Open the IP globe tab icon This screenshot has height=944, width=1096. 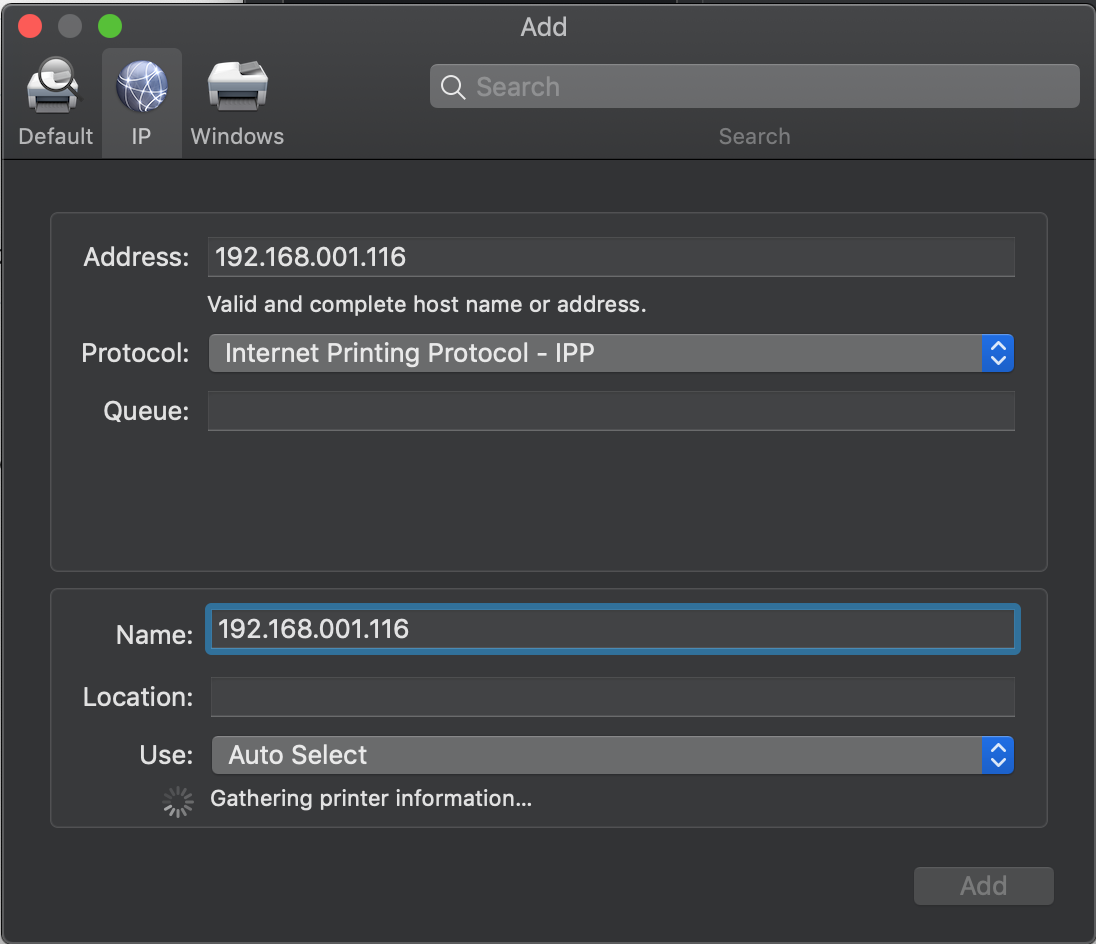click(142, 87)
